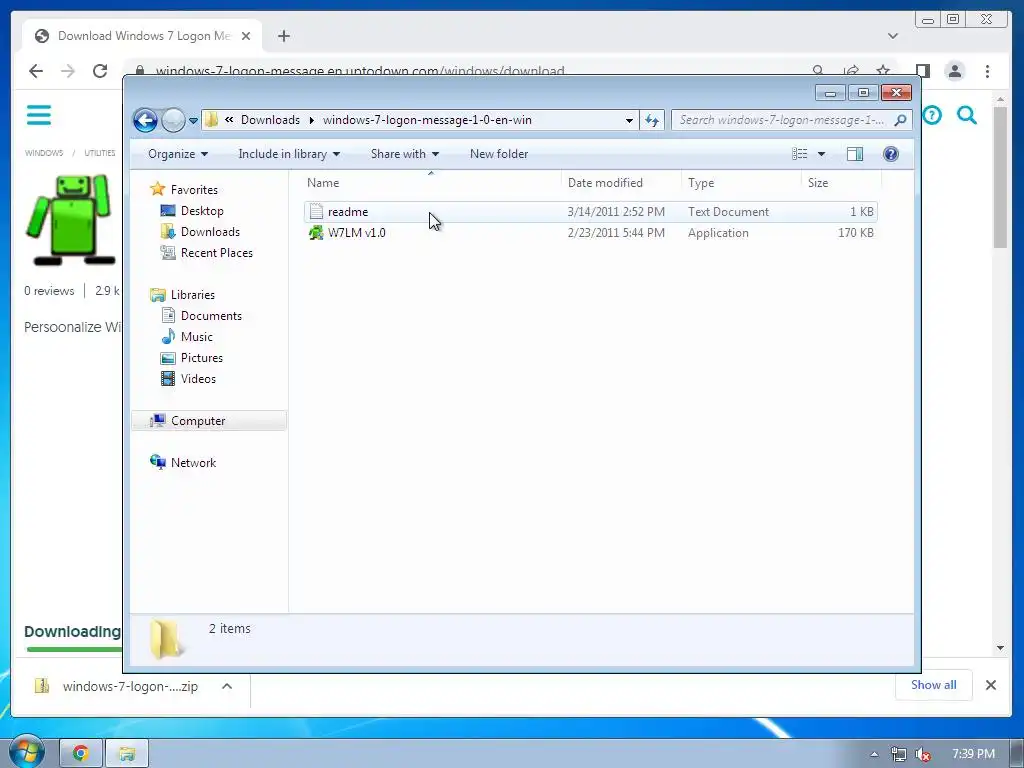
Task: Show the preview pane
Action: point(855,154)
